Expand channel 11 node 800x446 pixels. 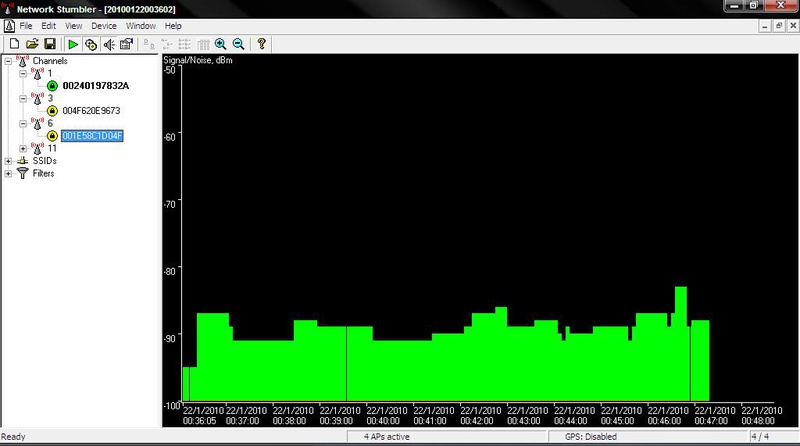(23, 148)
